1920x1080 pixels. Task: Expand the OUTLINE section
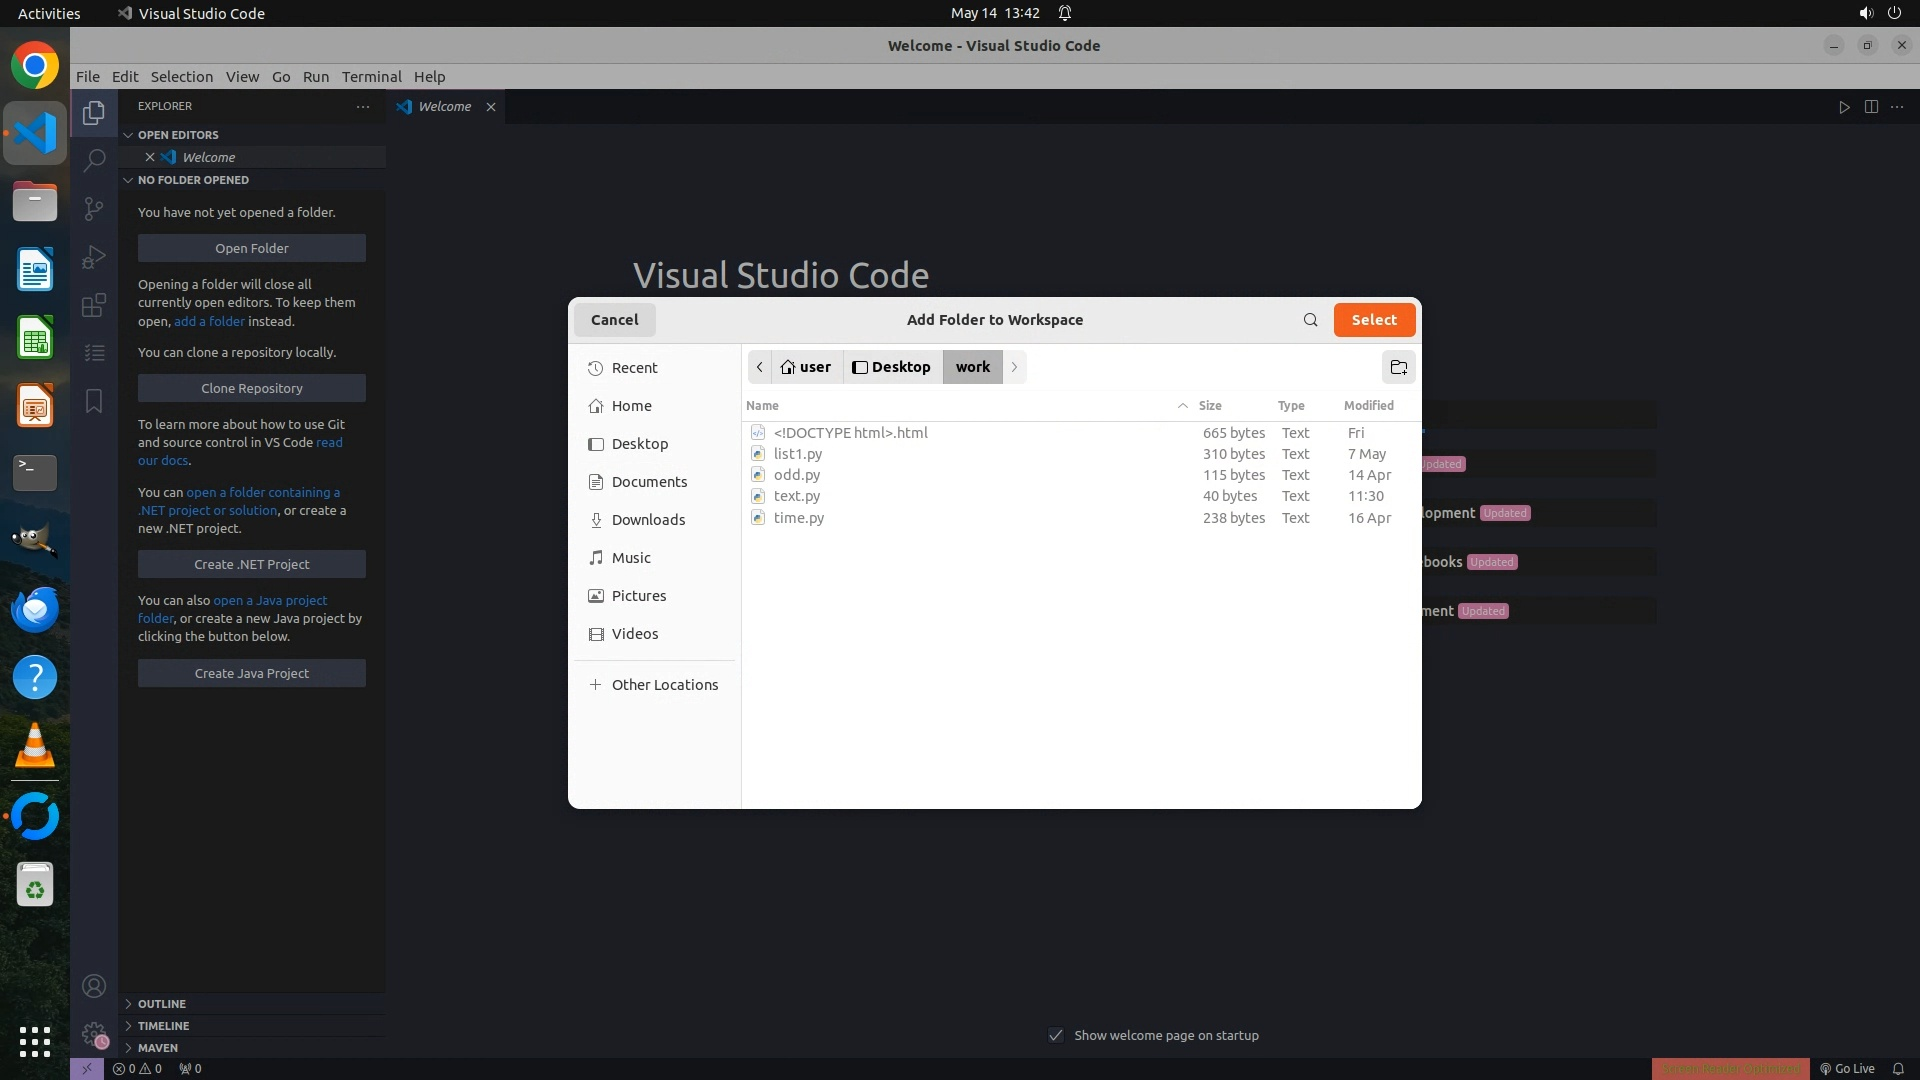coord(162,1004)
